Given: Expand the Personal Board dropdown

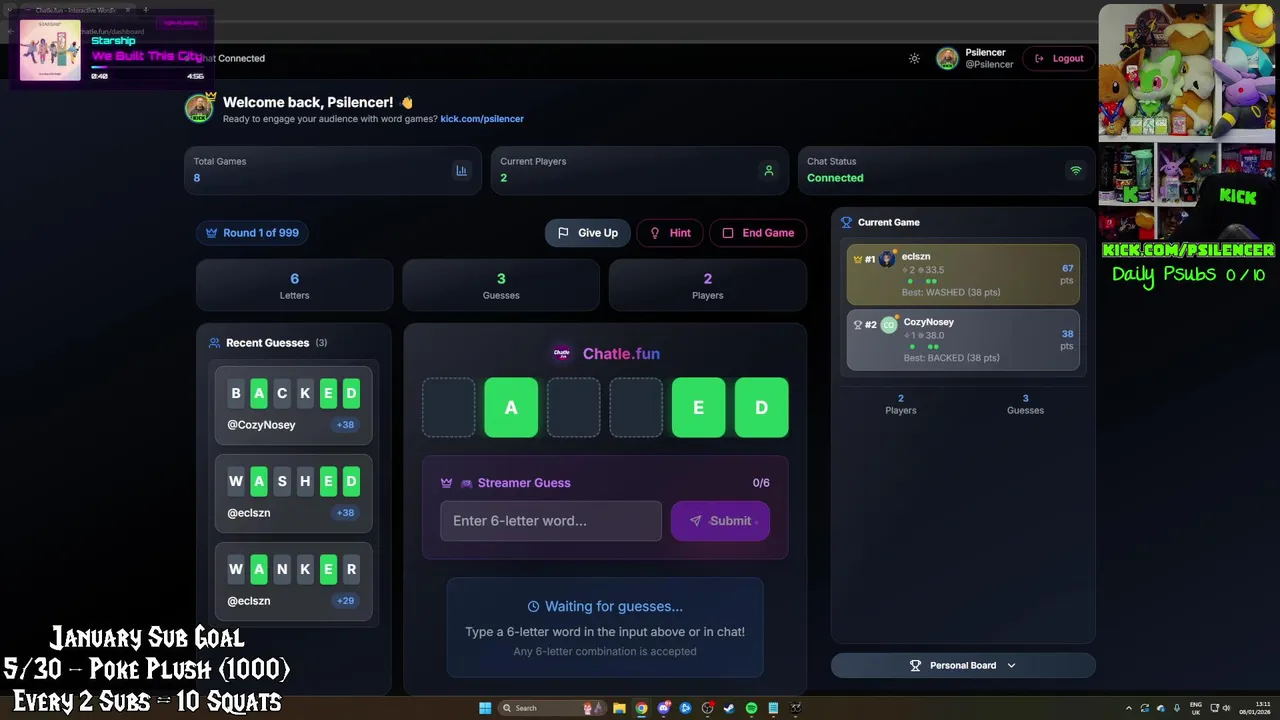Looking at the screenshot, I should [x=963, y=665].
